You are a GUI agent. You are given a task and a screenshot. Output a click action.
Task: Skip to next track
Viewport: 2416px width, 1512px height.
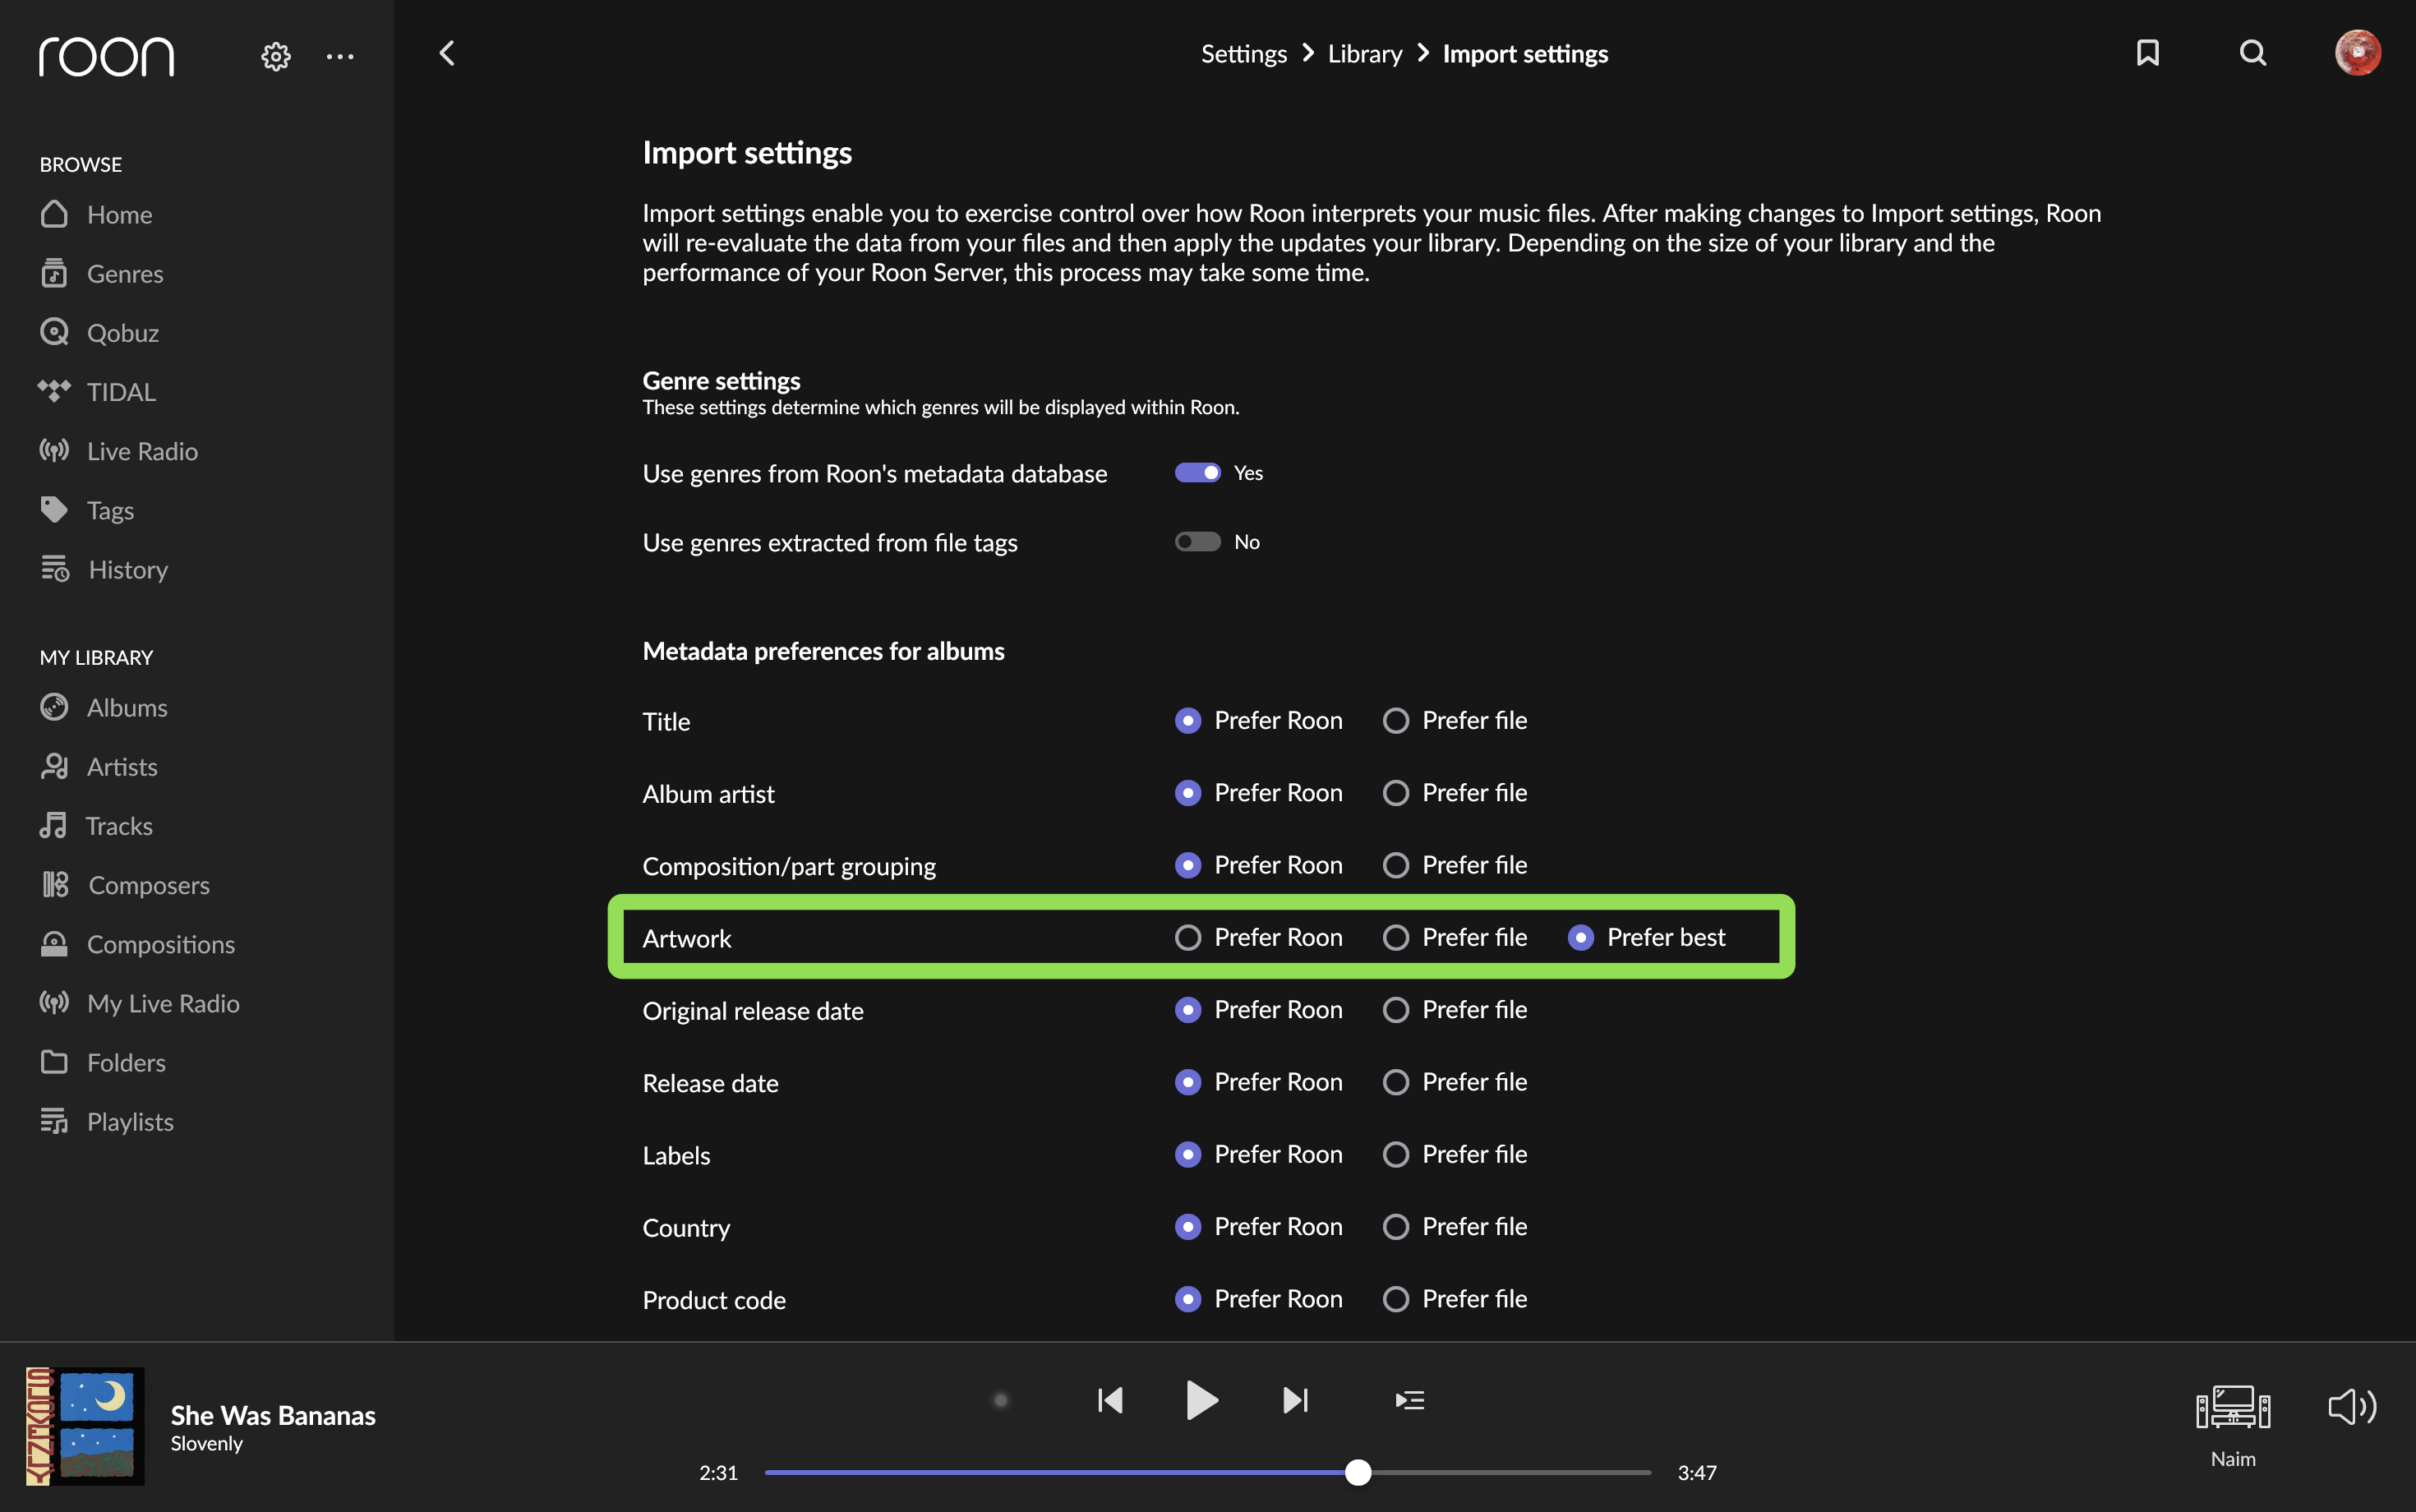coord(1295,1400)
